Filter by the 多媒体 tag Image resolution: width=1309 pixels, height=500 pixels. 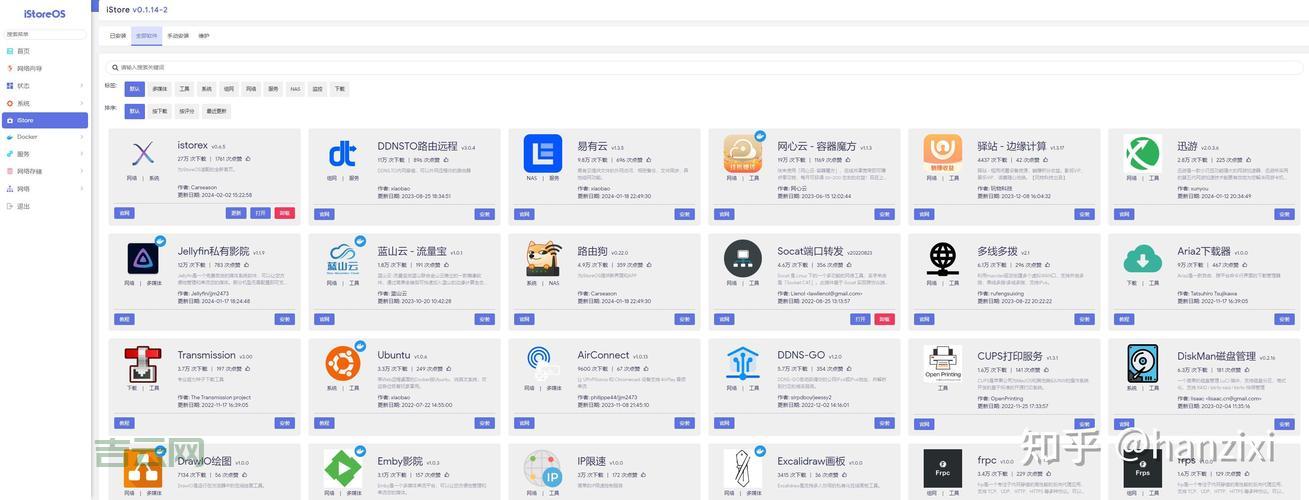(160, 89)
